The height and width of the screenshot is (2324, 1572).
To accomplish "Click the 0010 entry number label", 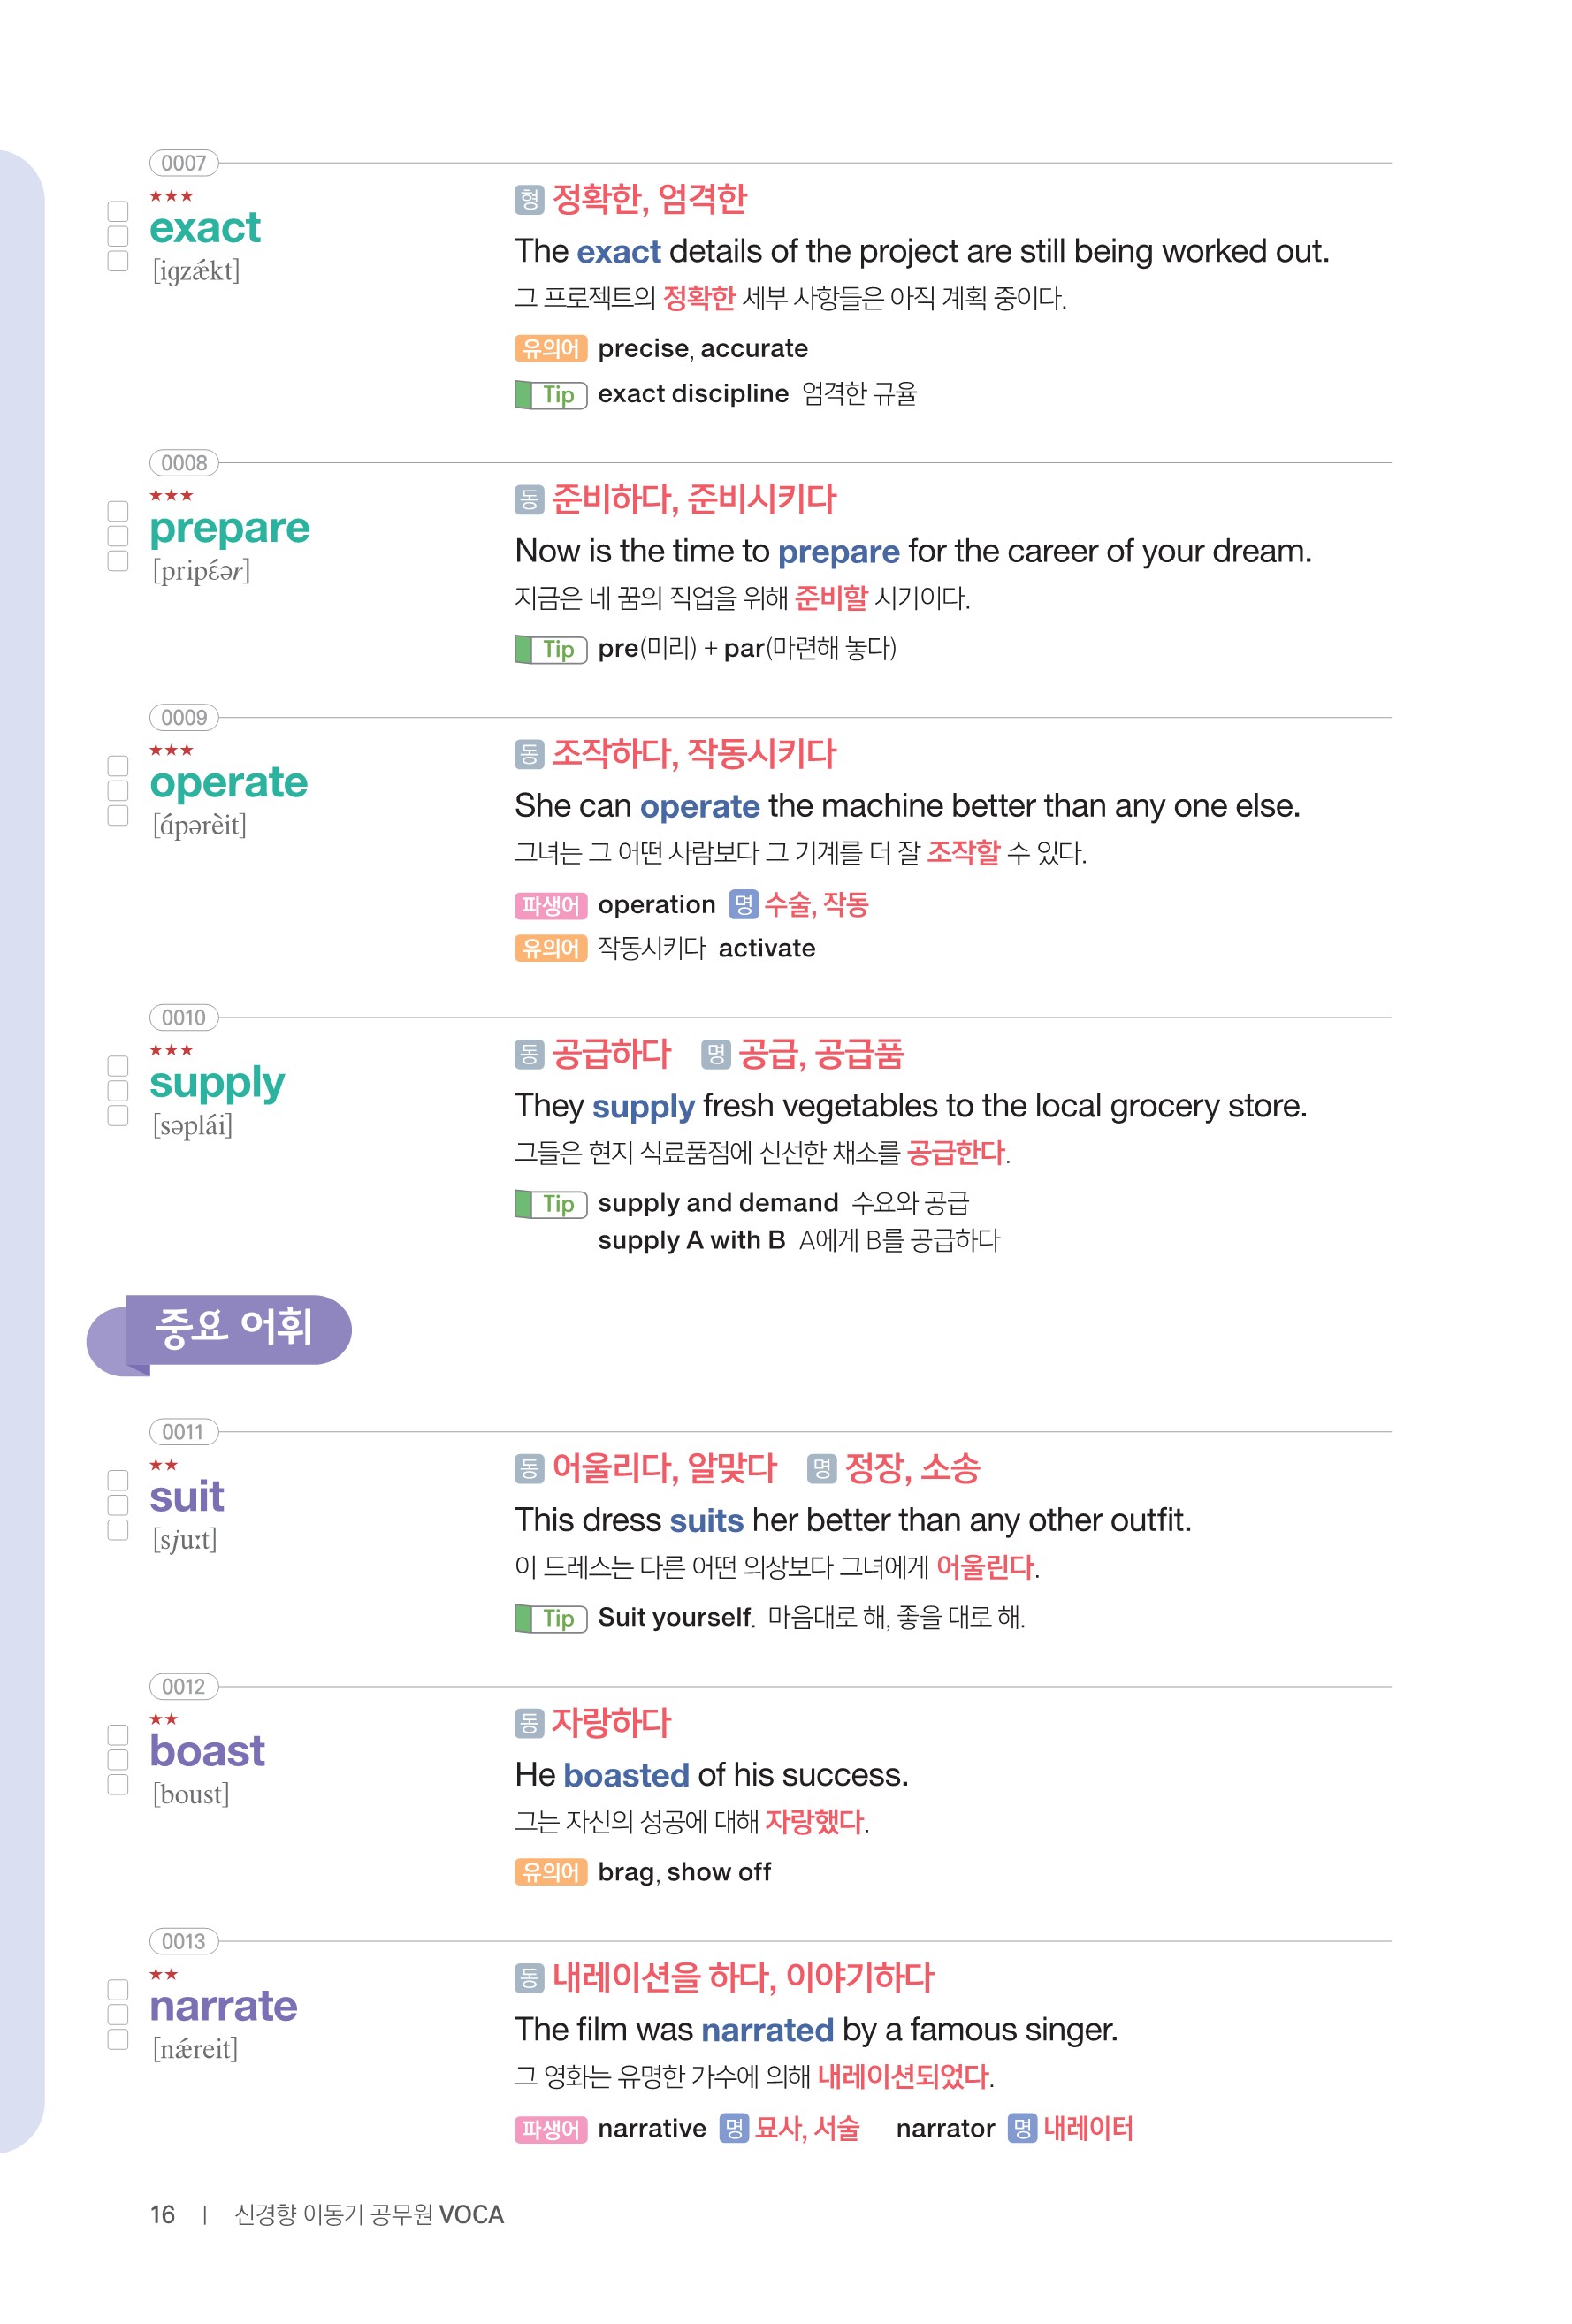I will [184, 1018].
